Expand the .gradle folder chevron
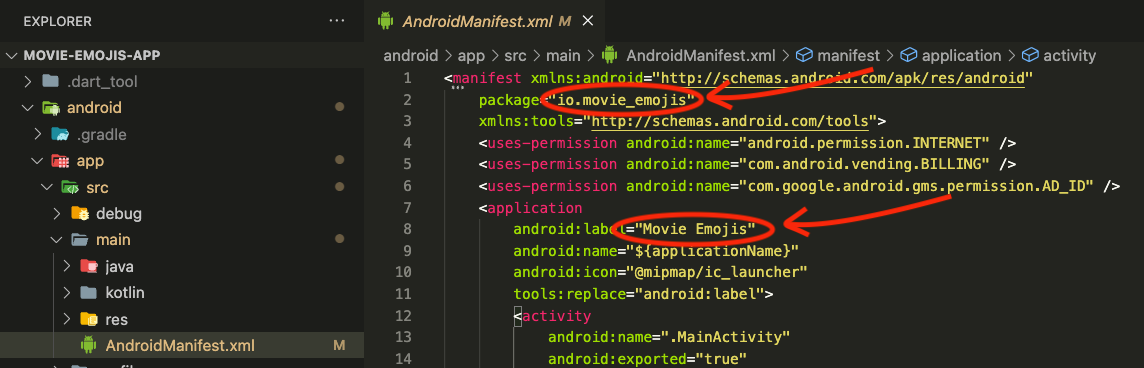This screenshot has width=1144, height=368. (38, 134)
